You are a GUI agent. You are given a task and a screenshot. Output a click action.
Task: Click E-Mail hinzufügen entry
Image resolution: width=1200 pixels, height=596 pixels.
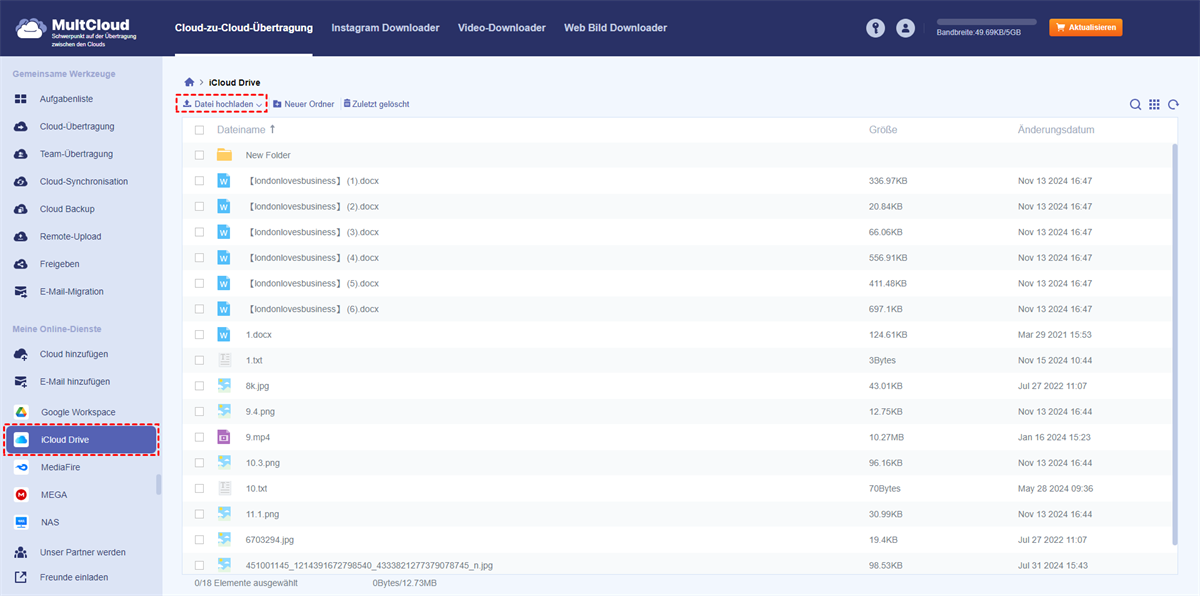pos(75,382)
